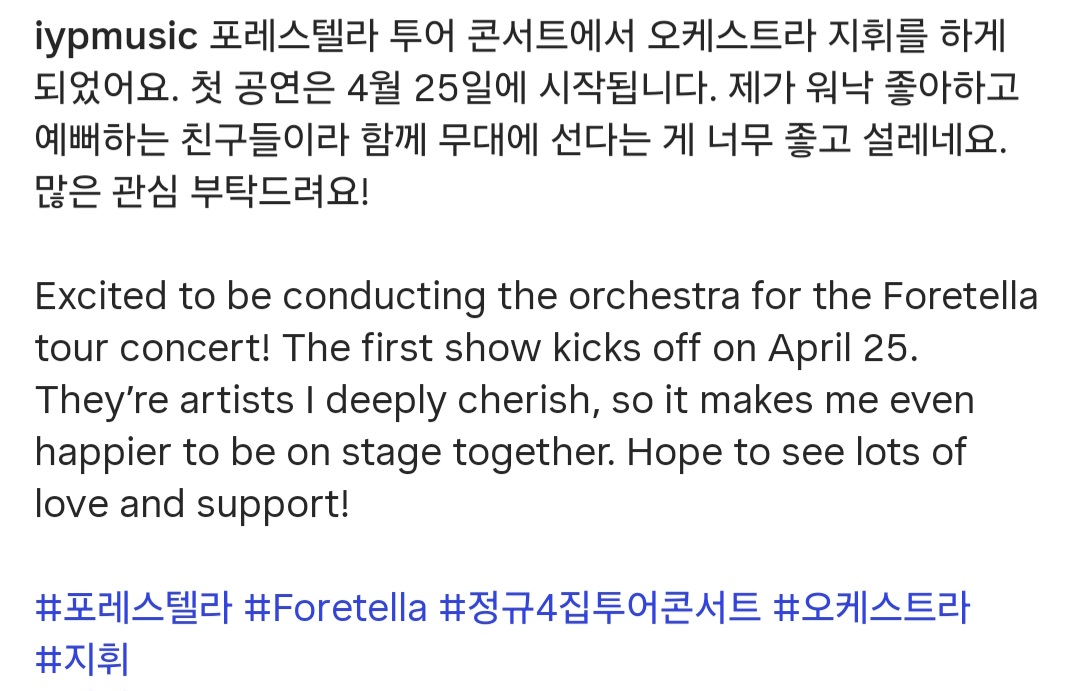Click "tour concert!" in the English caption
Image resolution: width=1080 pixels, height=691 pixels.
(153, 349)
